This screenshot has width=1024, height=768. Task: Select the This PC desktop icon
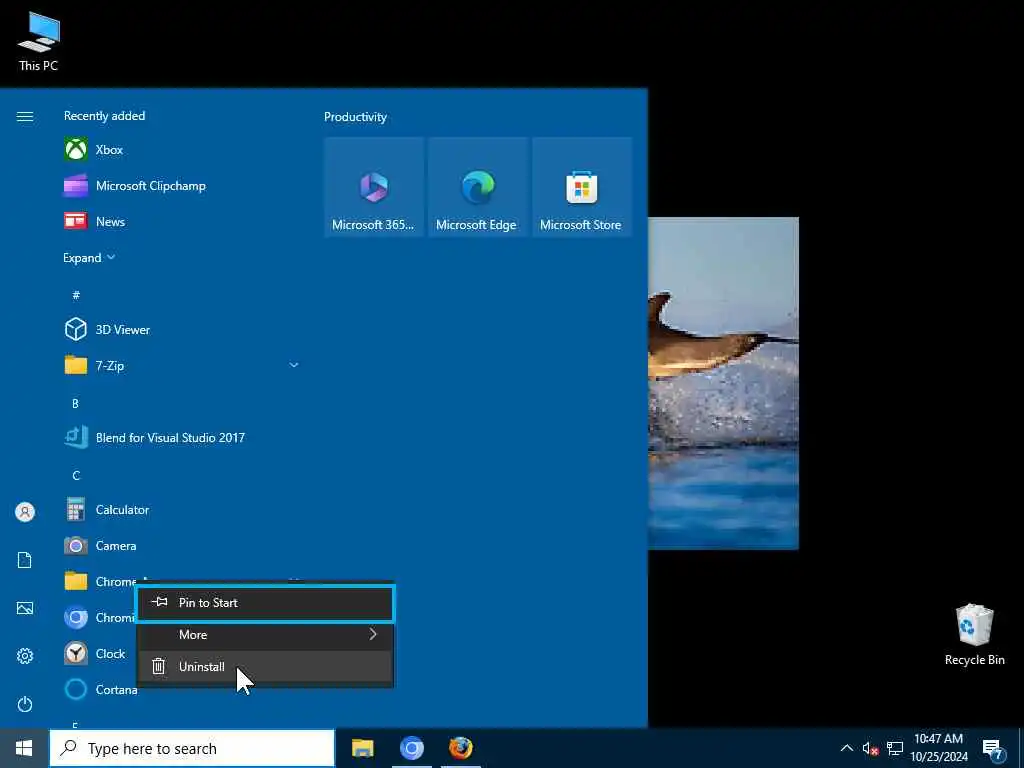coord(38,40)
